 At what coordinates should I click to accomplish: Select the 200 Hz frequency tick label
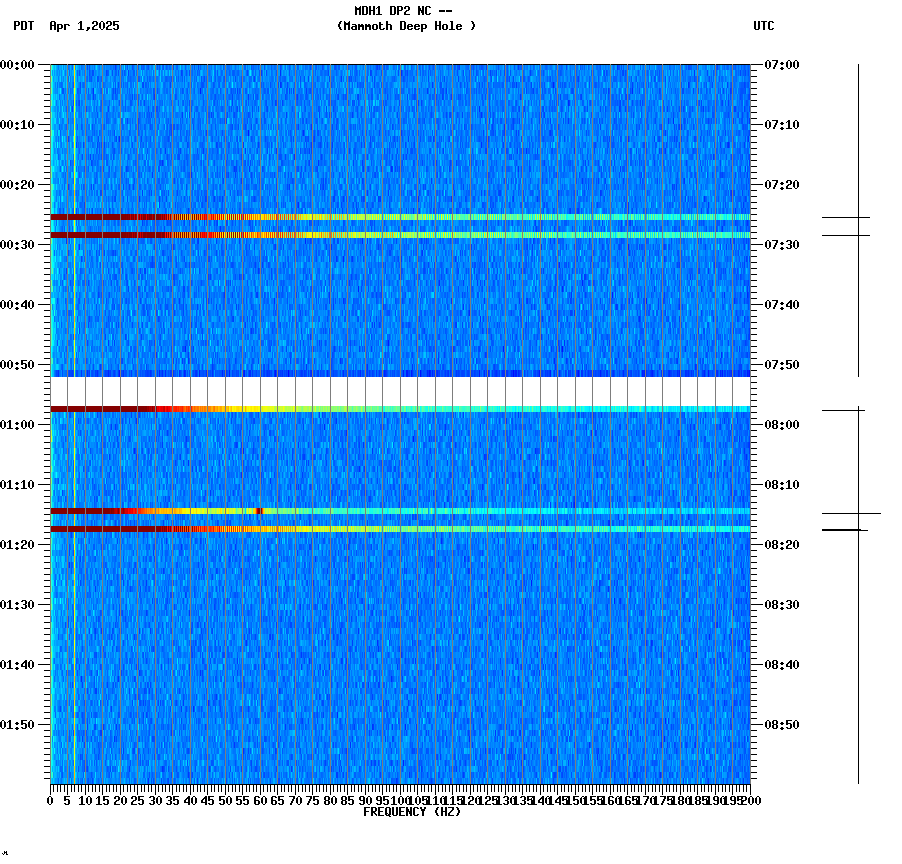[749, 800]
